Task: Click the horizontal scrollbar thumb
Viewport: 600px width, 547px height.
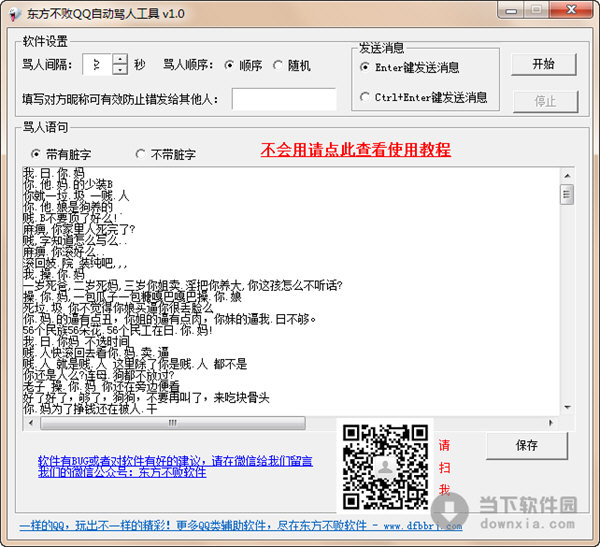Action: 173,423
